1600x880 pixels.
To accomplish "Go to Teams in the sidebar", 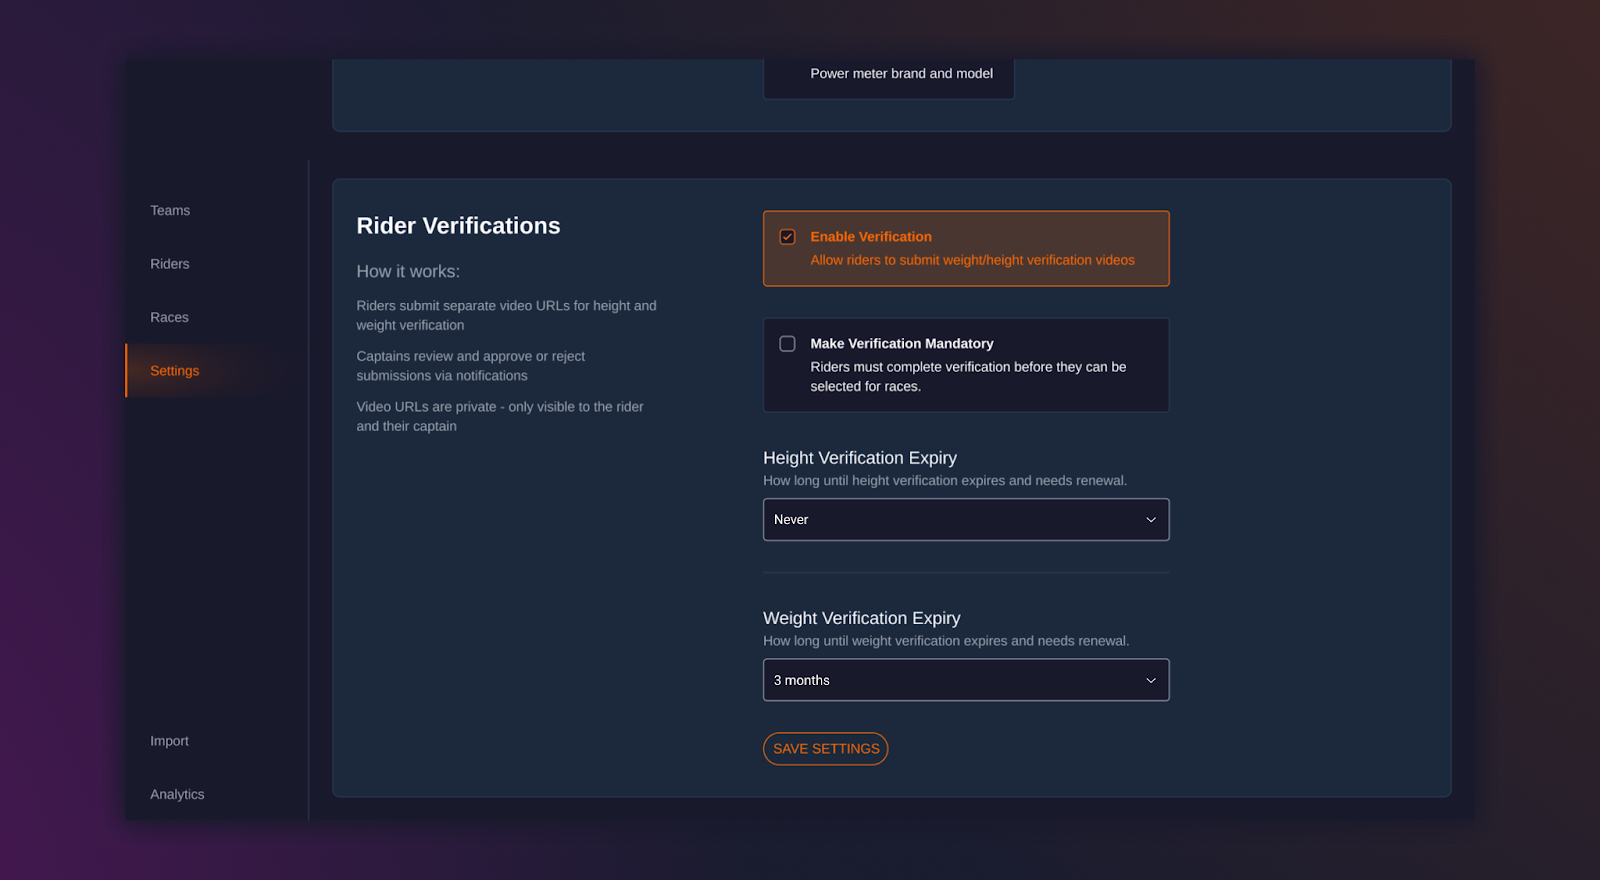I will point(170,211).
